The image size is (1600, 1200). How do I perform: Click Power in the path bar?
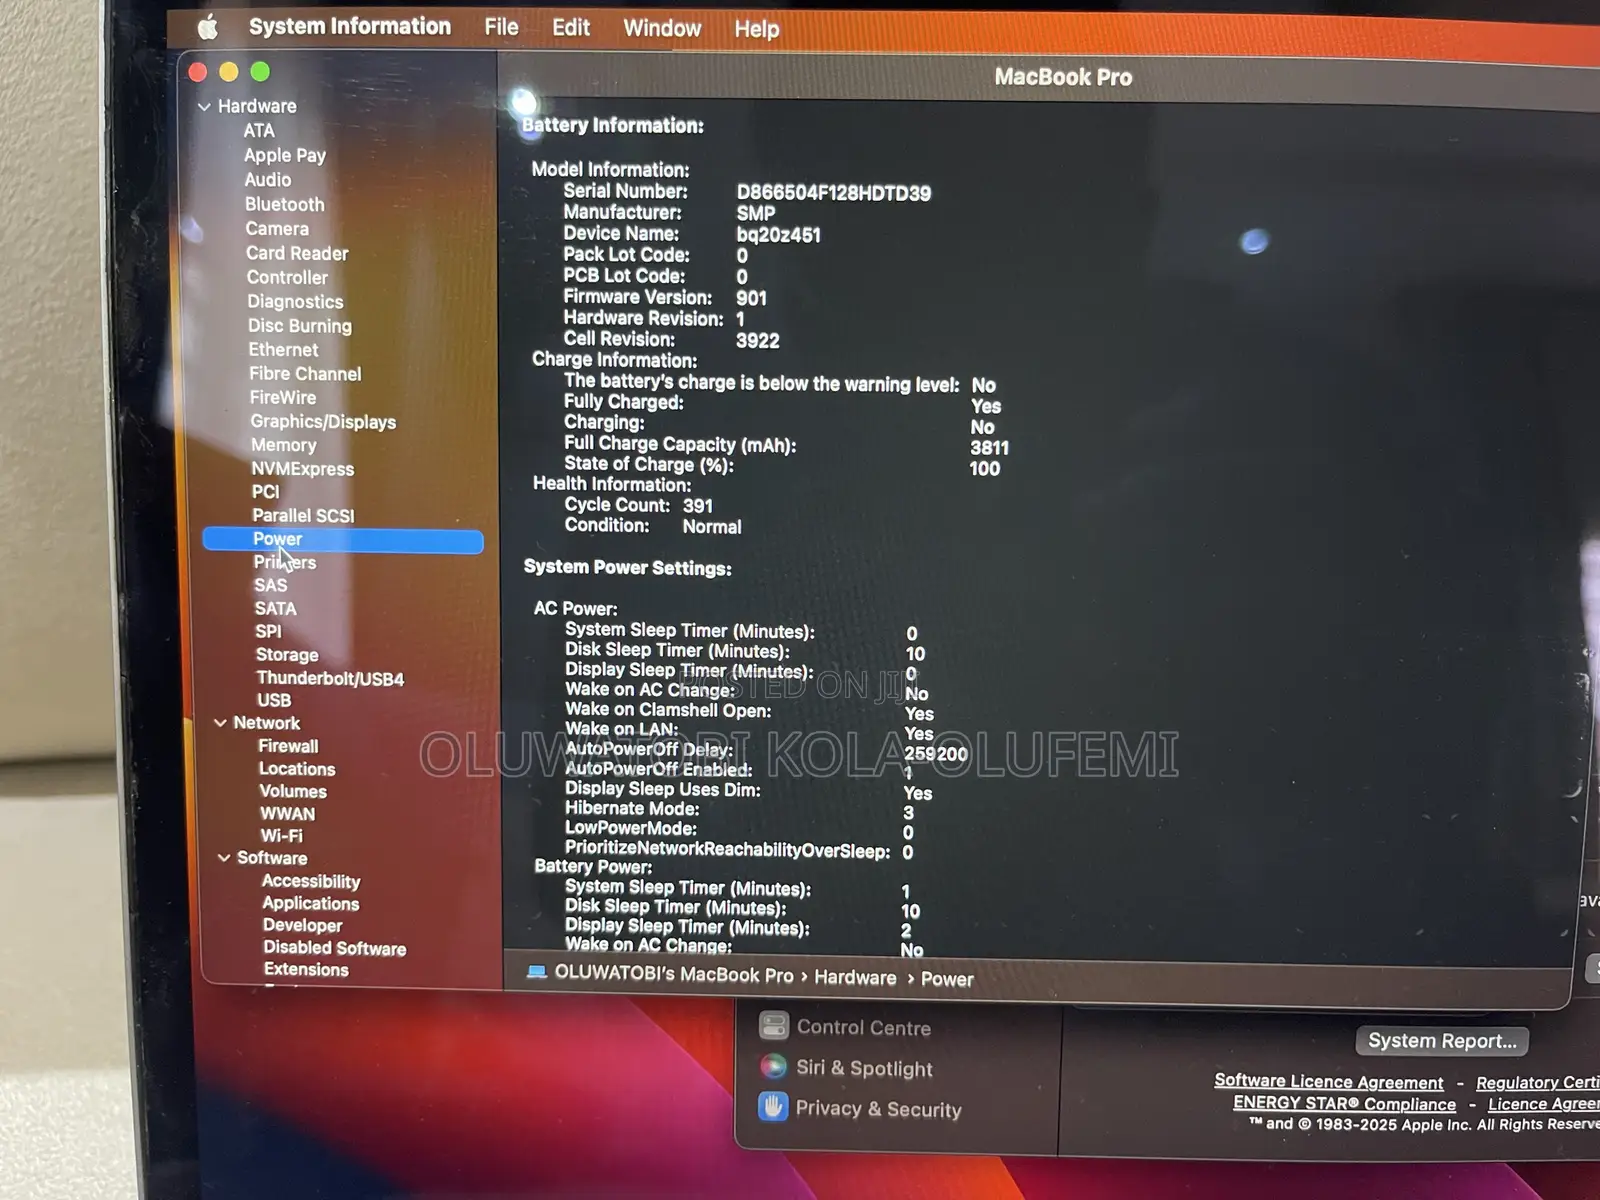coord(947,979)
